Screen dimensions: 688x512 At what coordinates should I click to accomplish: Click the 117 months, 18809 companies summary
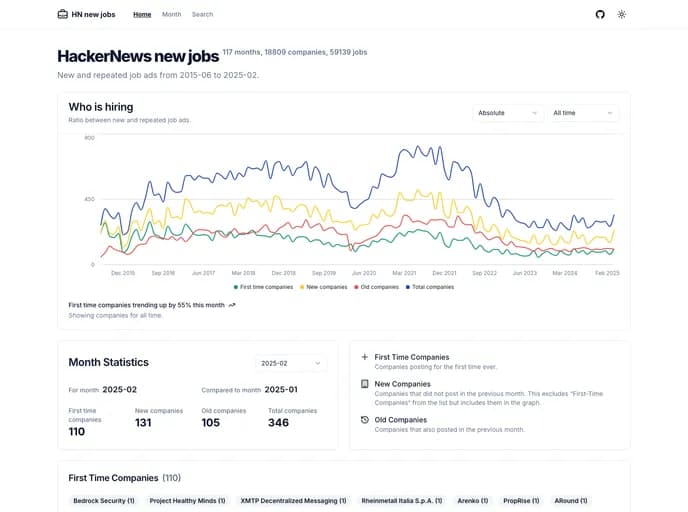click(295, 52)
